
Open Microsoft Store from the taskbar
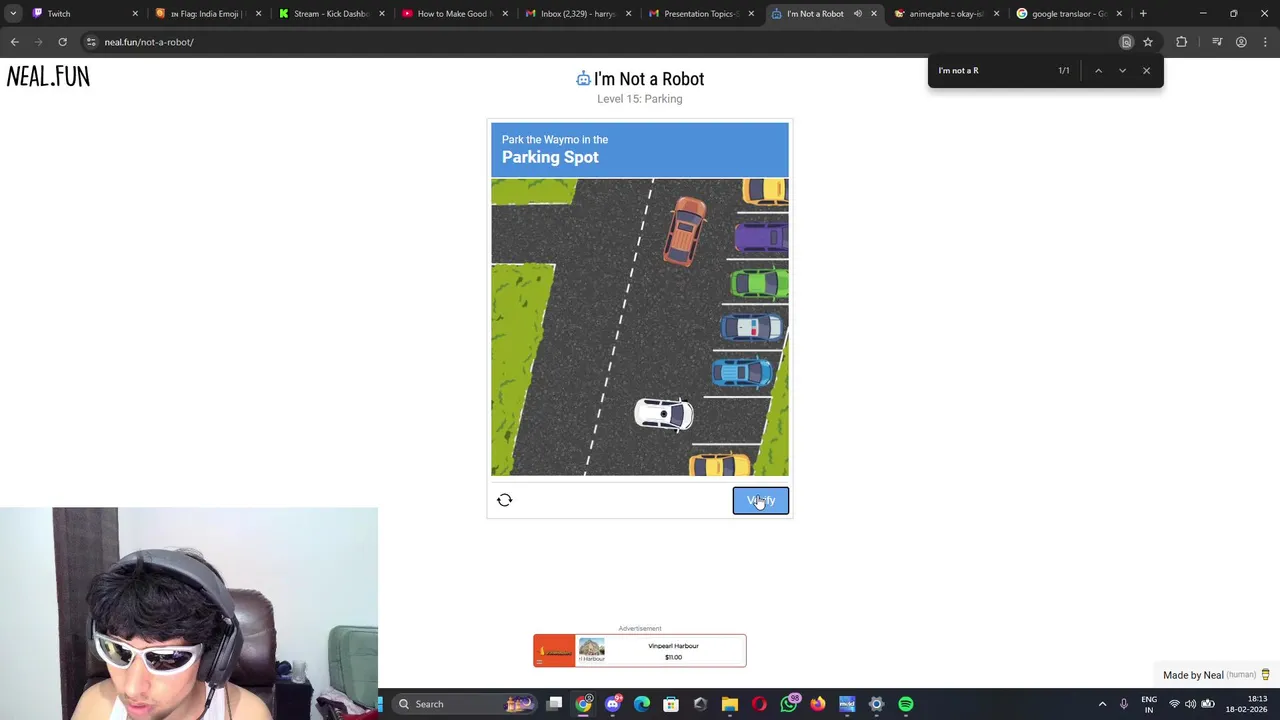click(671, 704)
